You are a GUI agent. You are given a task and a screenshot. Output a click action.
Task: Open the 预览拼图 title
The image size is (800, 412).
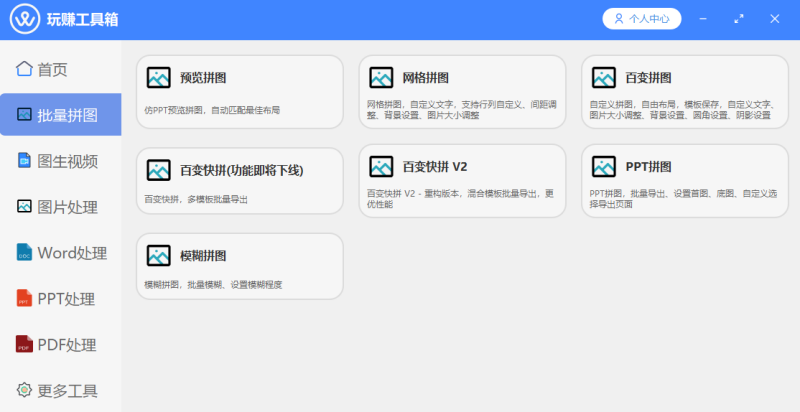[203, 78]
